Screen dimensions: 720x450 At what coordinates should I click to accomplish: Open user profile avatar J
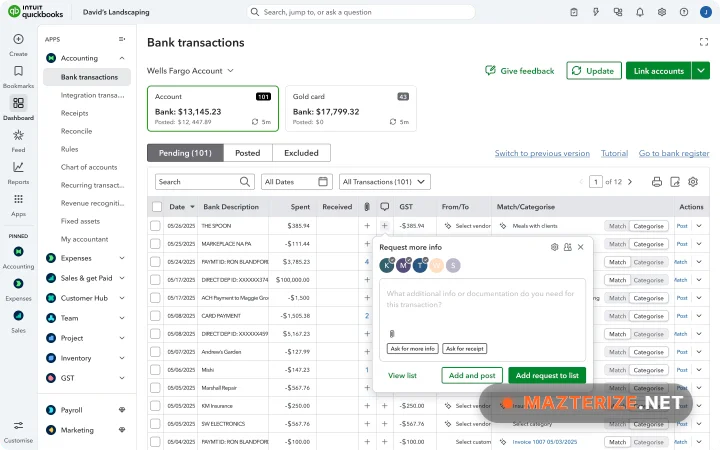pyautogui.click(x=706, y=12)
